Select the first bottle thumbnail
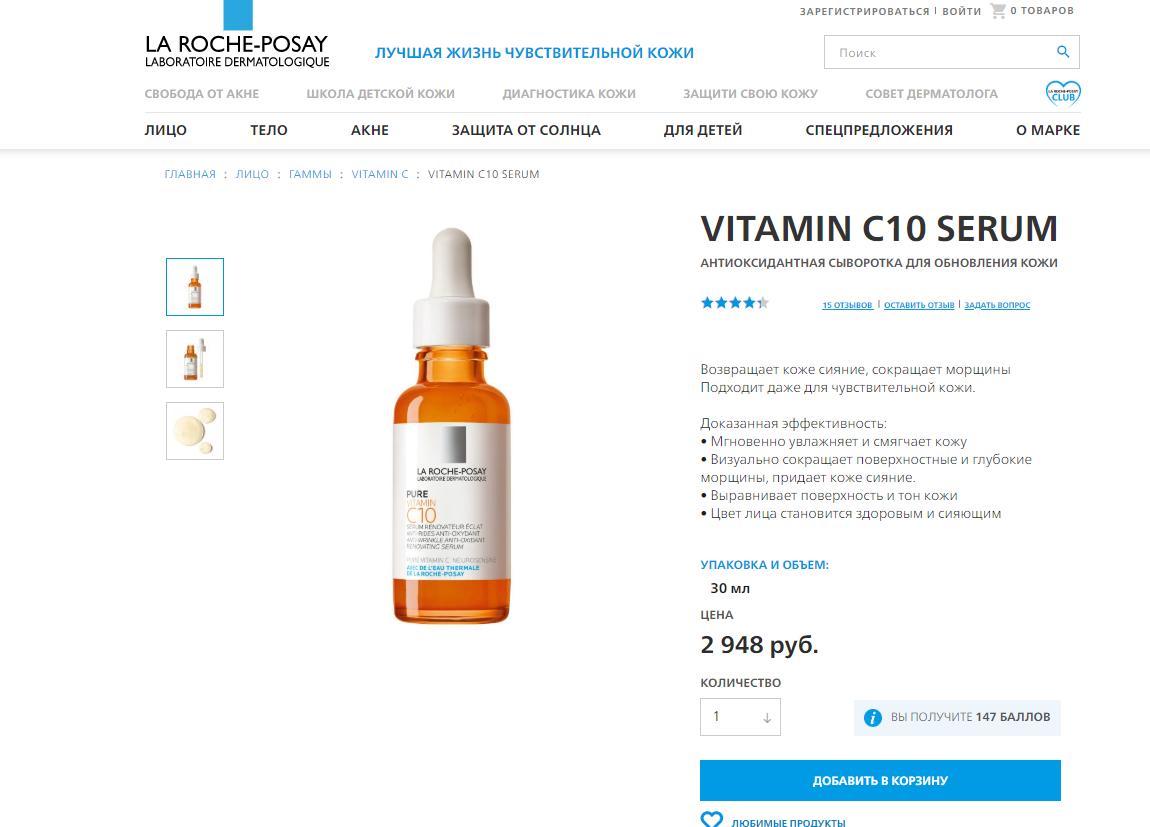1150x827 pixels. coord(195,287)
